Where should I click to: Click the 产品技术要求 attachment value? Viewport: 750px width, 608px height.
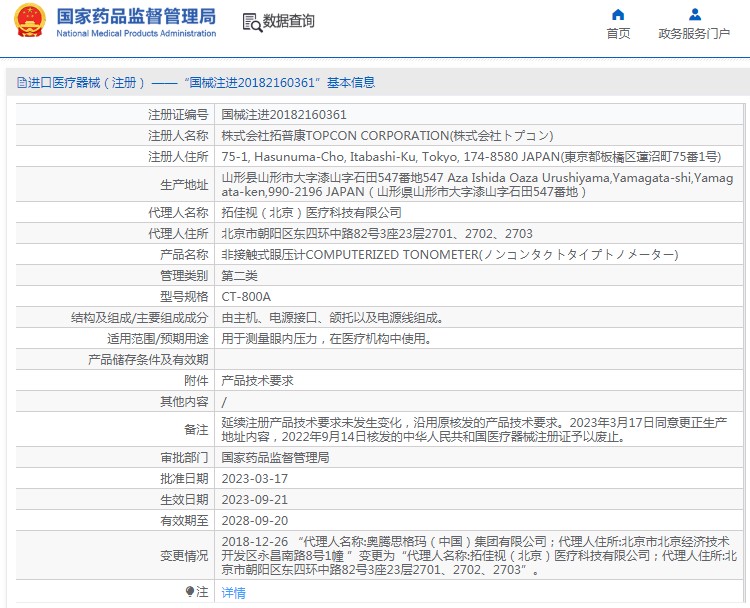[257, 380]
